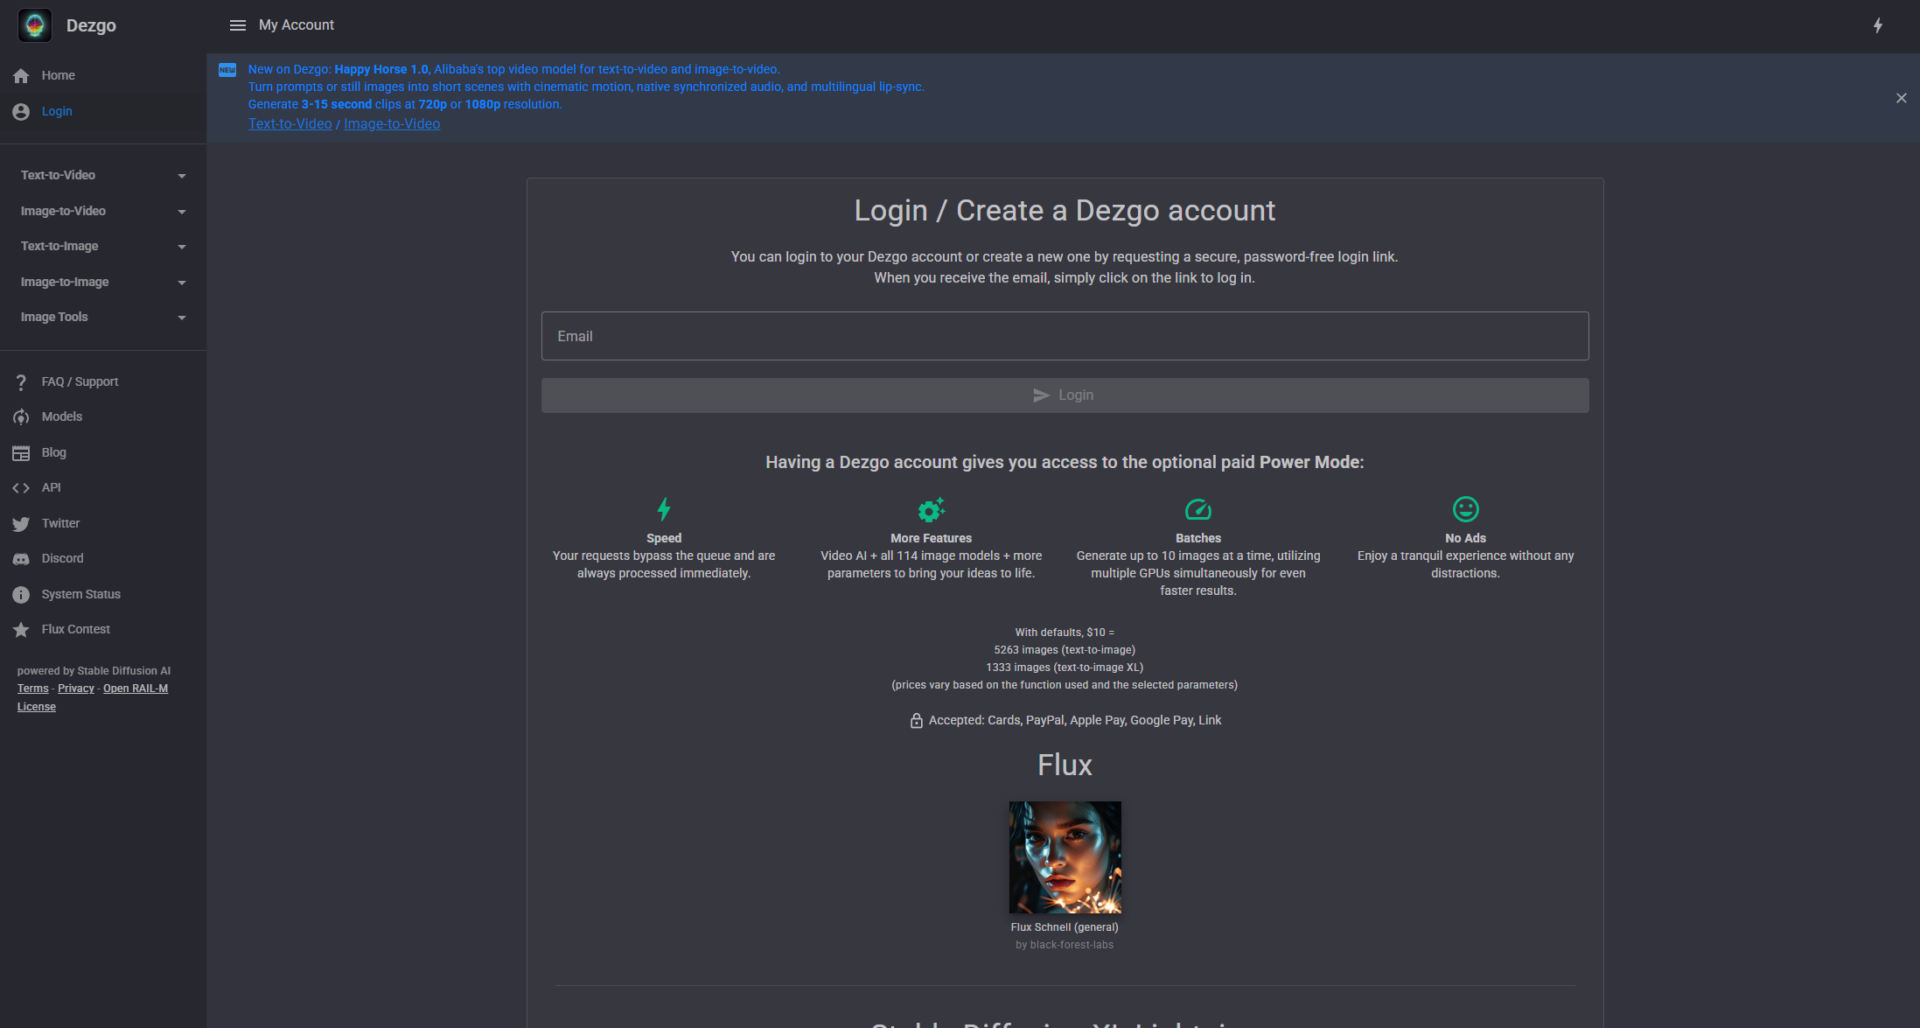Expand the Image-to-Image menu
1920x1028 pixels.
click(x=103, y=283)
